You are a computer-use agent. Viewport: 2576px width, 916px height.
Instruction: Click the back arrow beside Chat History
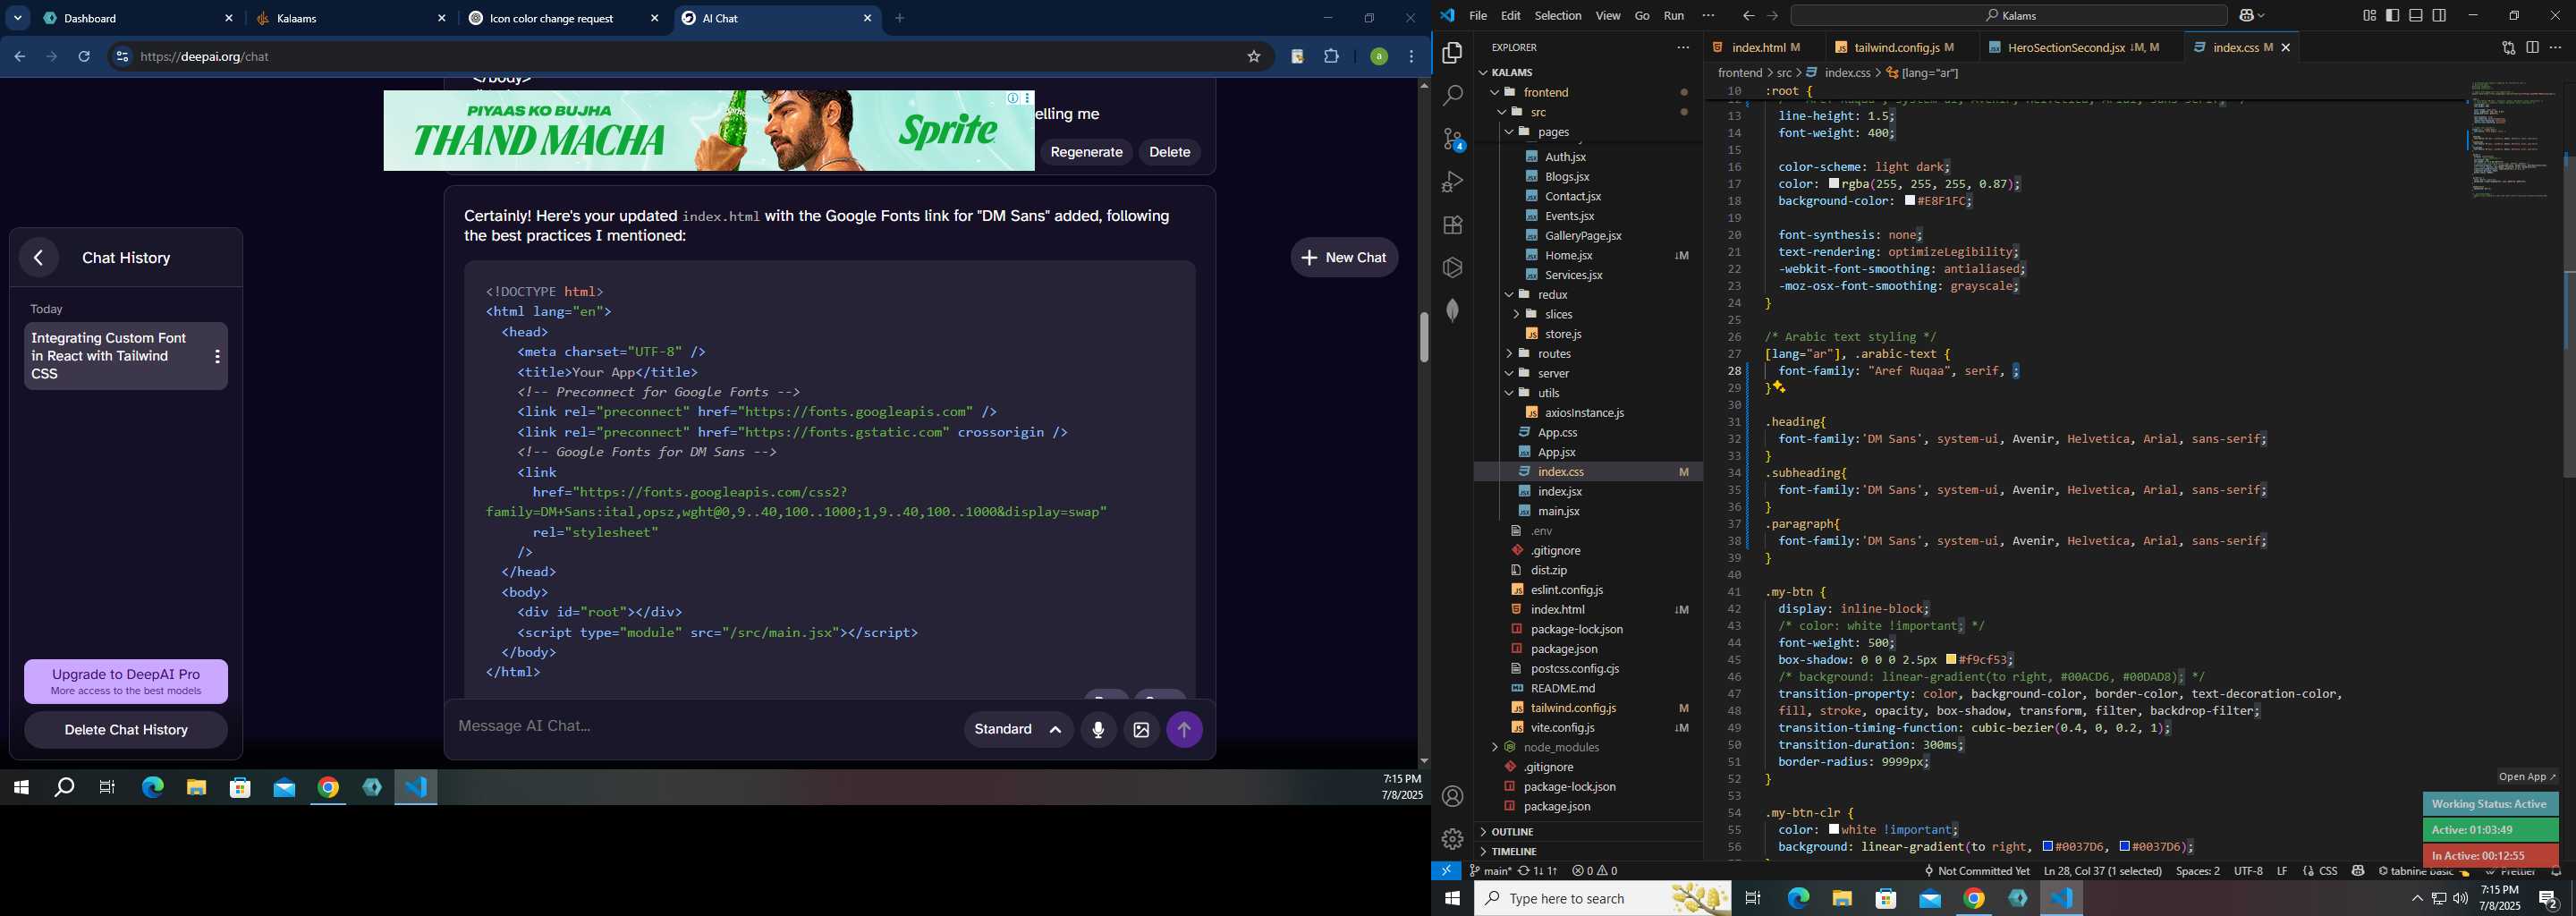(38, 258)
